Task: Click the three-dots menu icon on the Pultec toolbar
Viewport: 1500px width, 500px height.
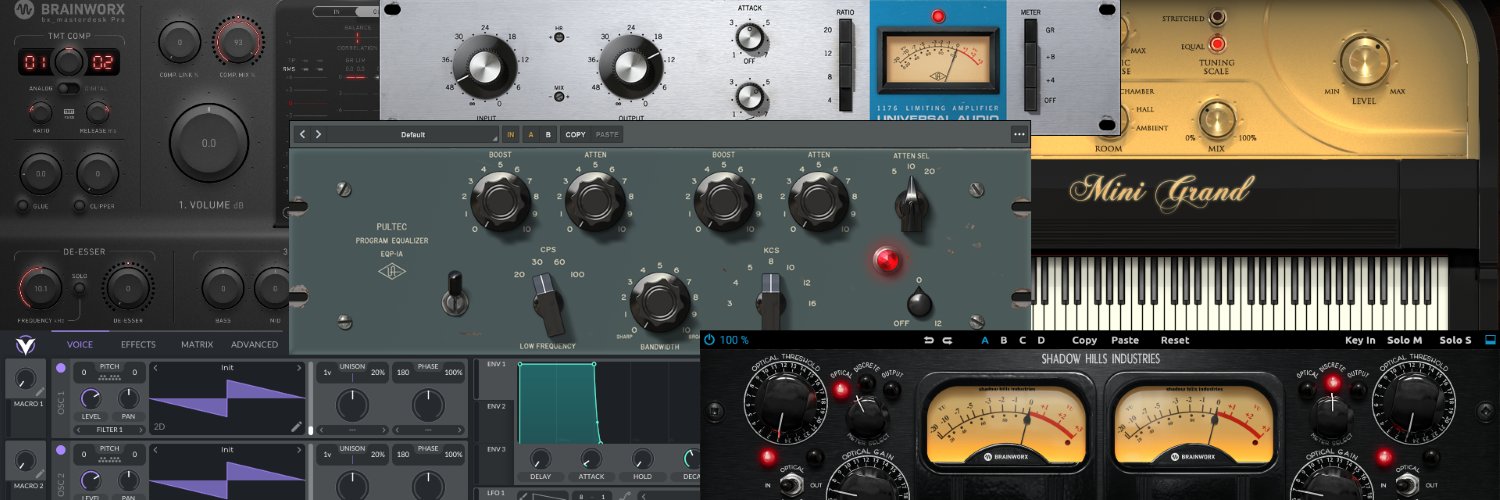Action: coord(1019,134)
